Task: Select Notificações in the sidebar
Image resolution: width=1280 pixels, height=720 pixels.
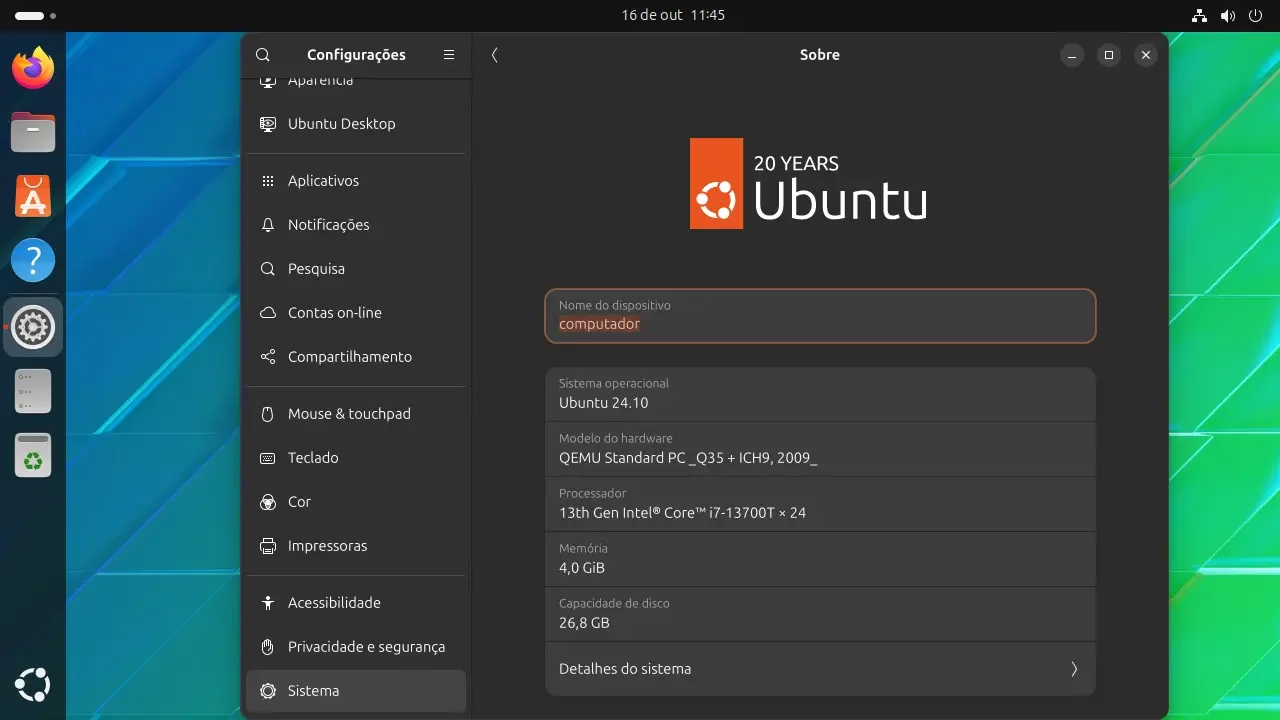Action: 356,225
